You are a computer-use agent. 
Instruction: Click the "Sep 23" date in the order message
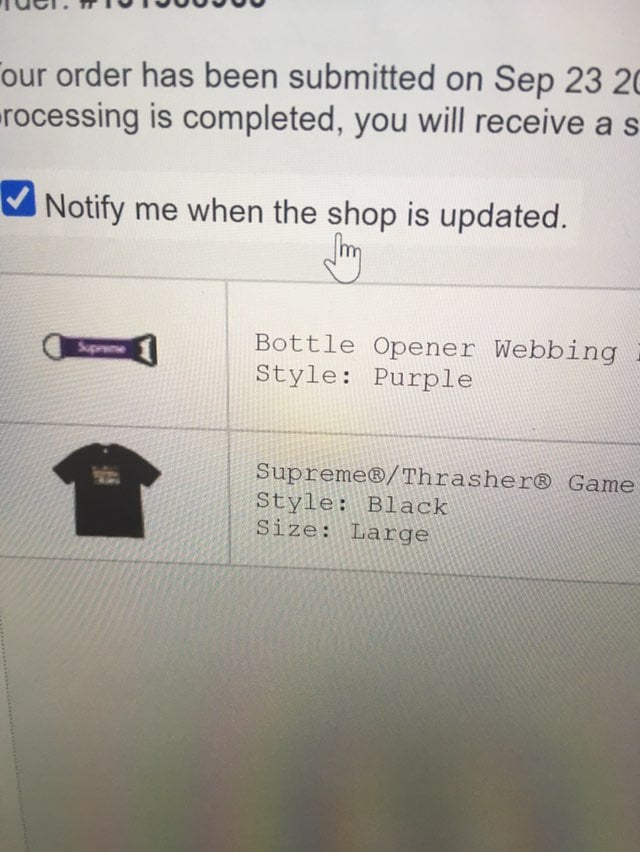[x=549, y=81]
